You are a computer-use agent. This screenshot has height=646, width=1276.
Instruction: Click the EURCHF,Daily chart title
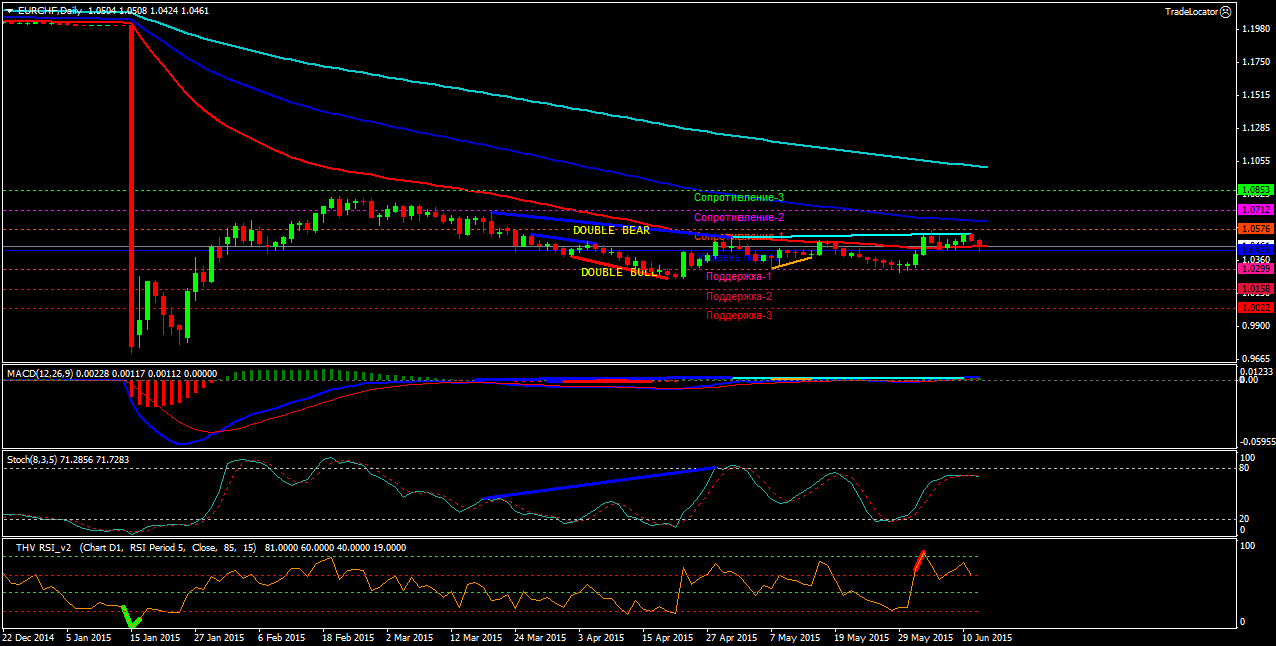point(50,10)
